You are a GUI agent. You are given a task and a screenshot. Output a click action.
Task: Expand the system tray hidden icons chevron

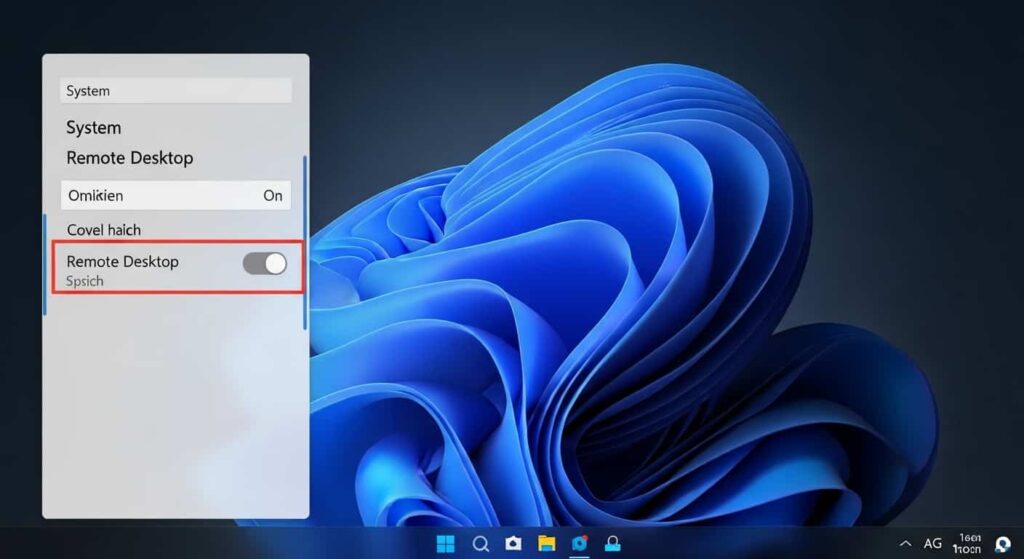click(x=906, y=543)
